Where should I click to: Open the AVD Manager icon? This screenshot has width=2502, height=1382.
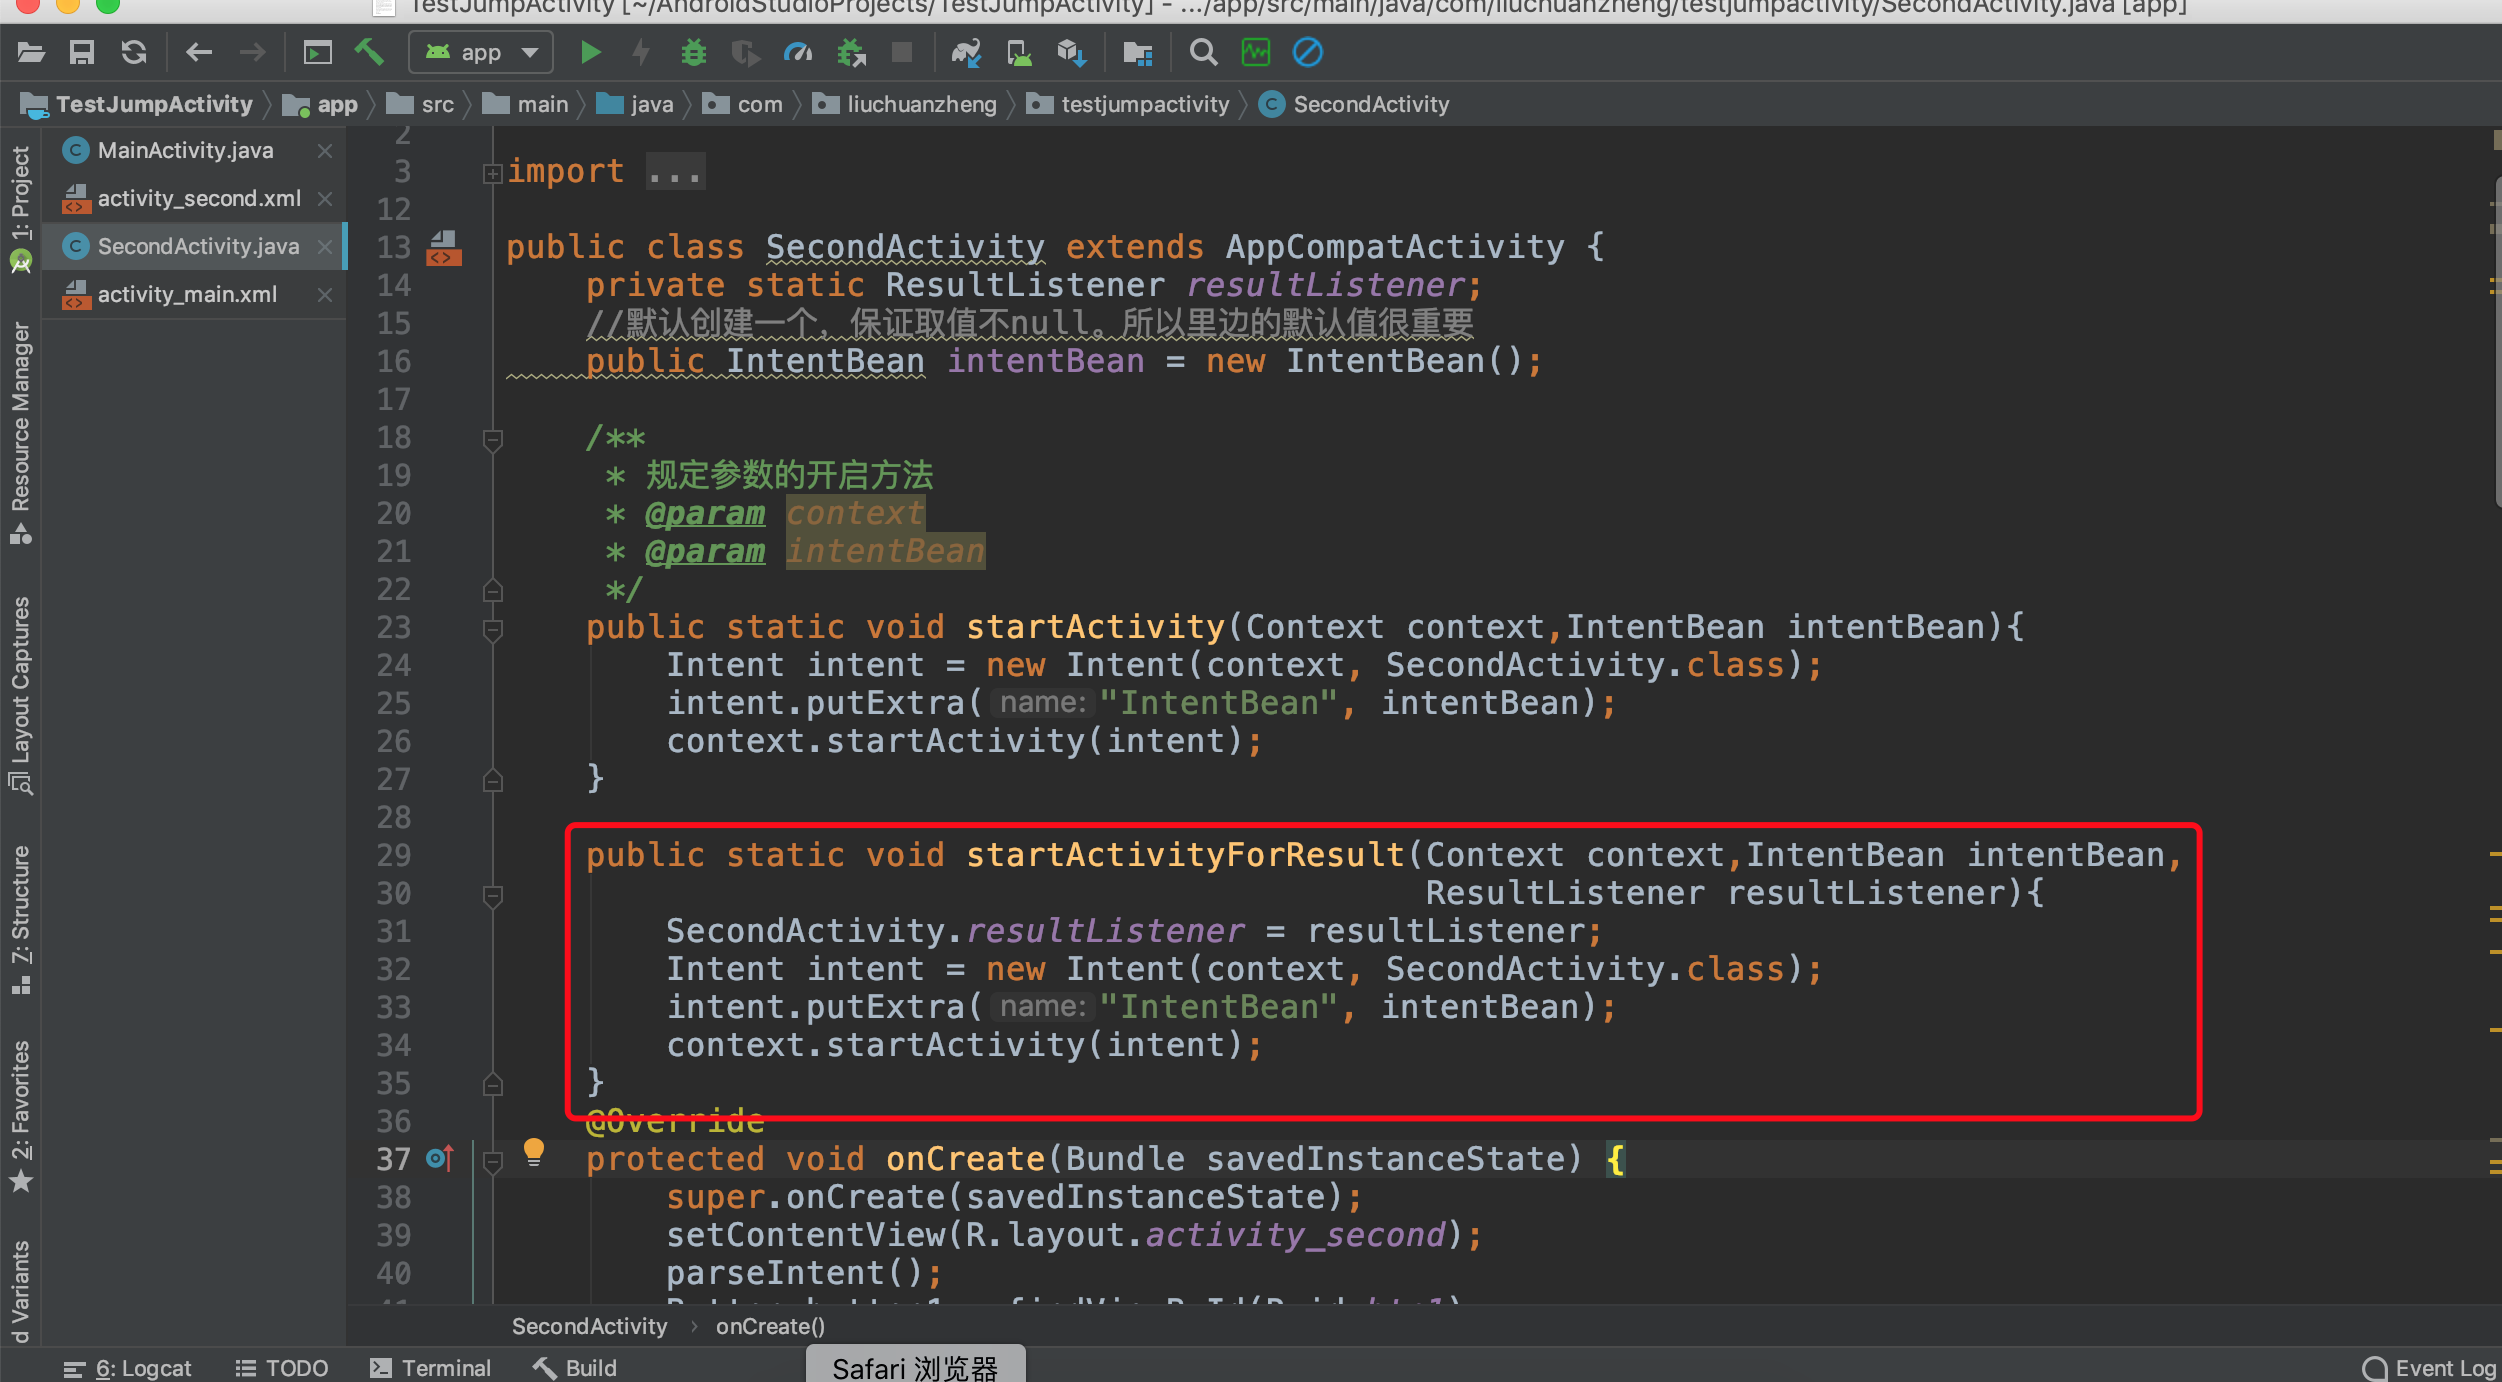[1019, 52]
